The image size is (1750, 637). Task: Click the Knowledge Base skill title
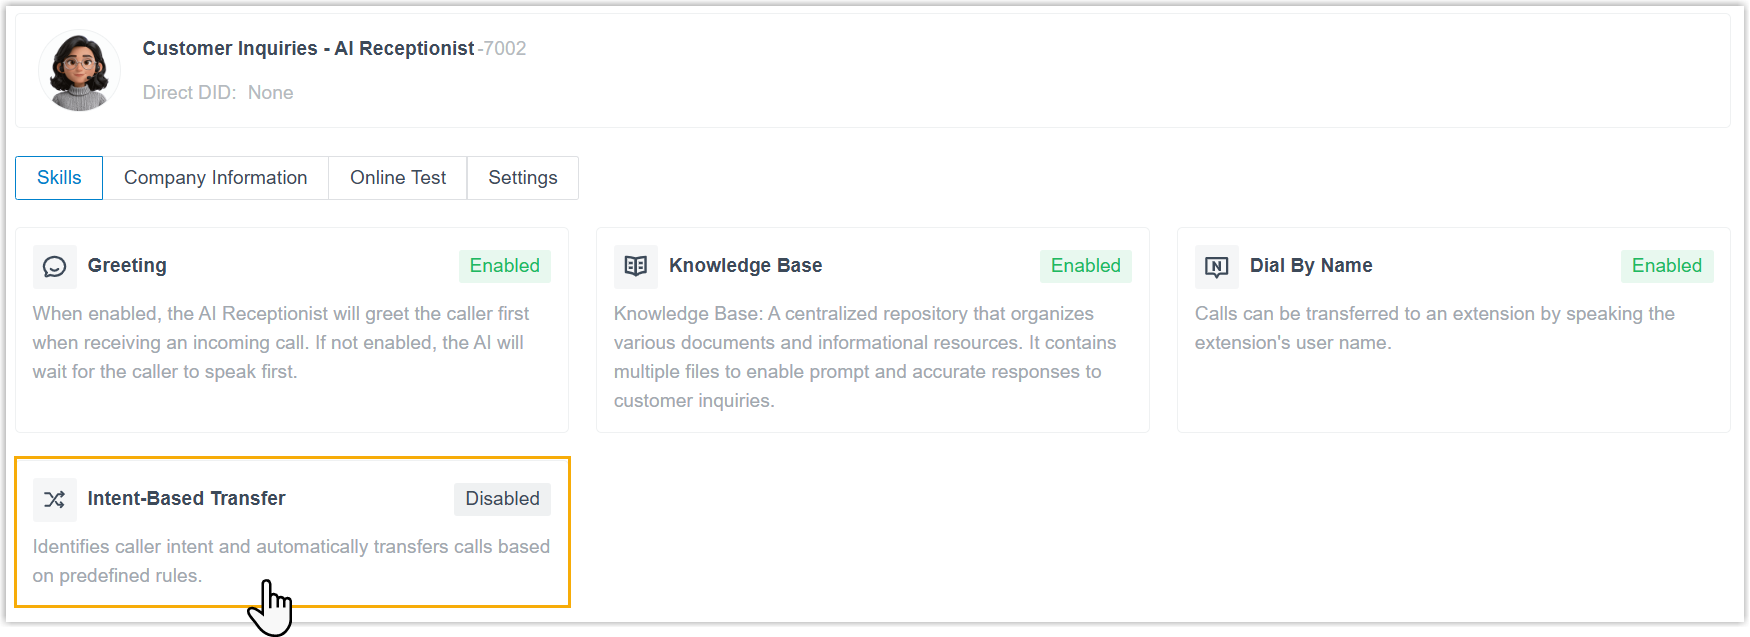click(x=745, y=266)
